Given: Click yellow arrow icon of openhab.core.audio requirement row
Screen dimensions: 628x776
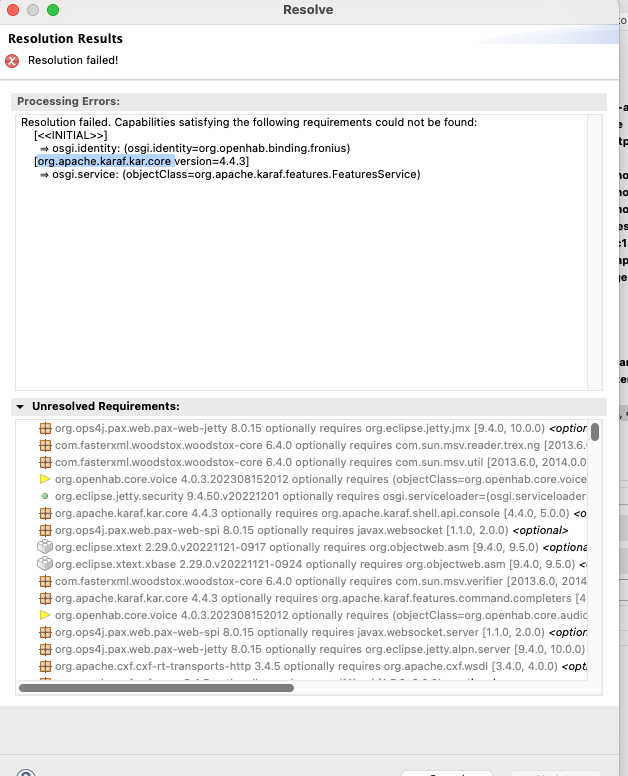Looking at the screenshot, I should click(45, 615).
